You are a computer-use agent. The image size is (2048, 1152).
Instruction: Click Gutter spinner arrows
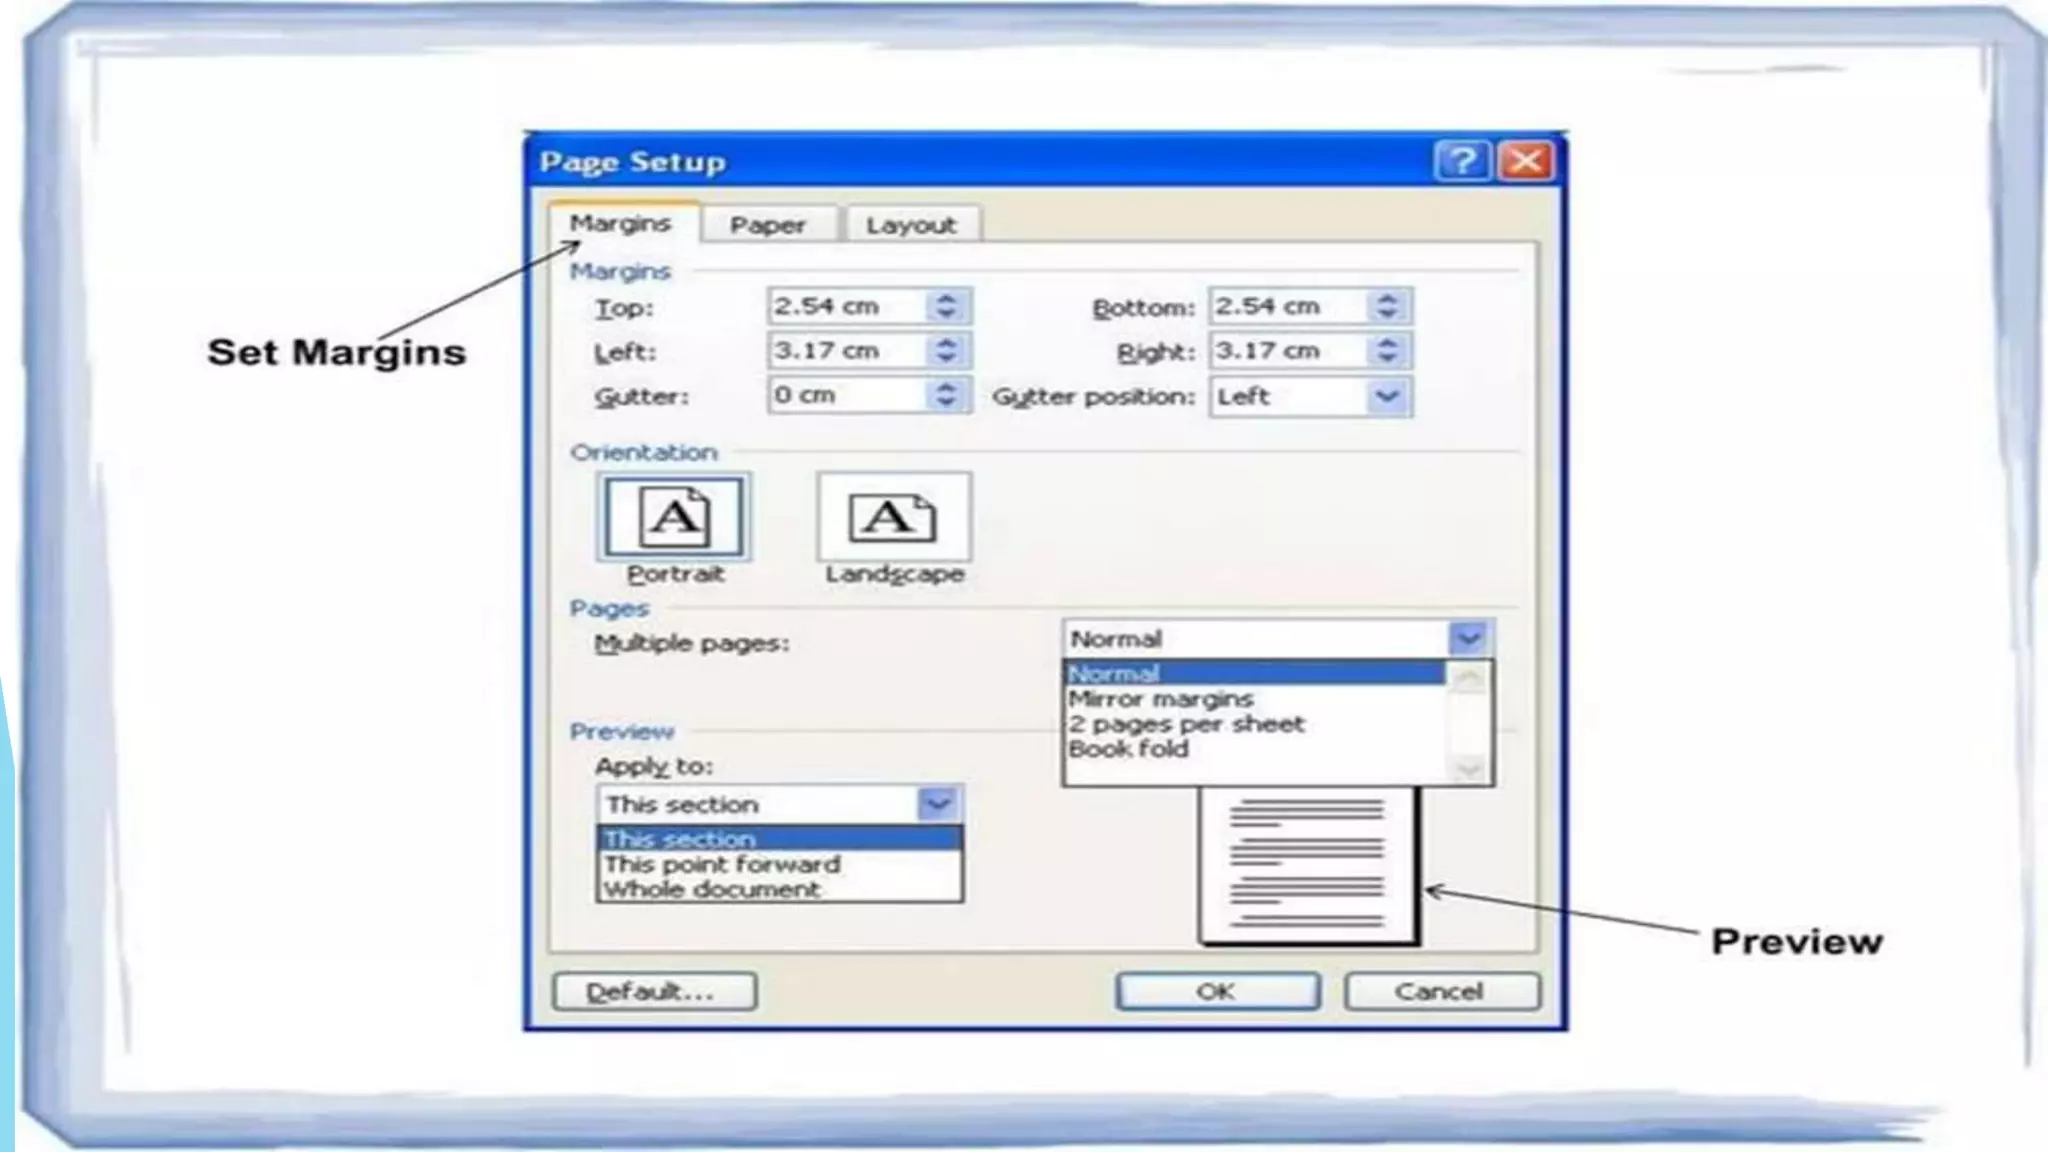coord(946,395)
